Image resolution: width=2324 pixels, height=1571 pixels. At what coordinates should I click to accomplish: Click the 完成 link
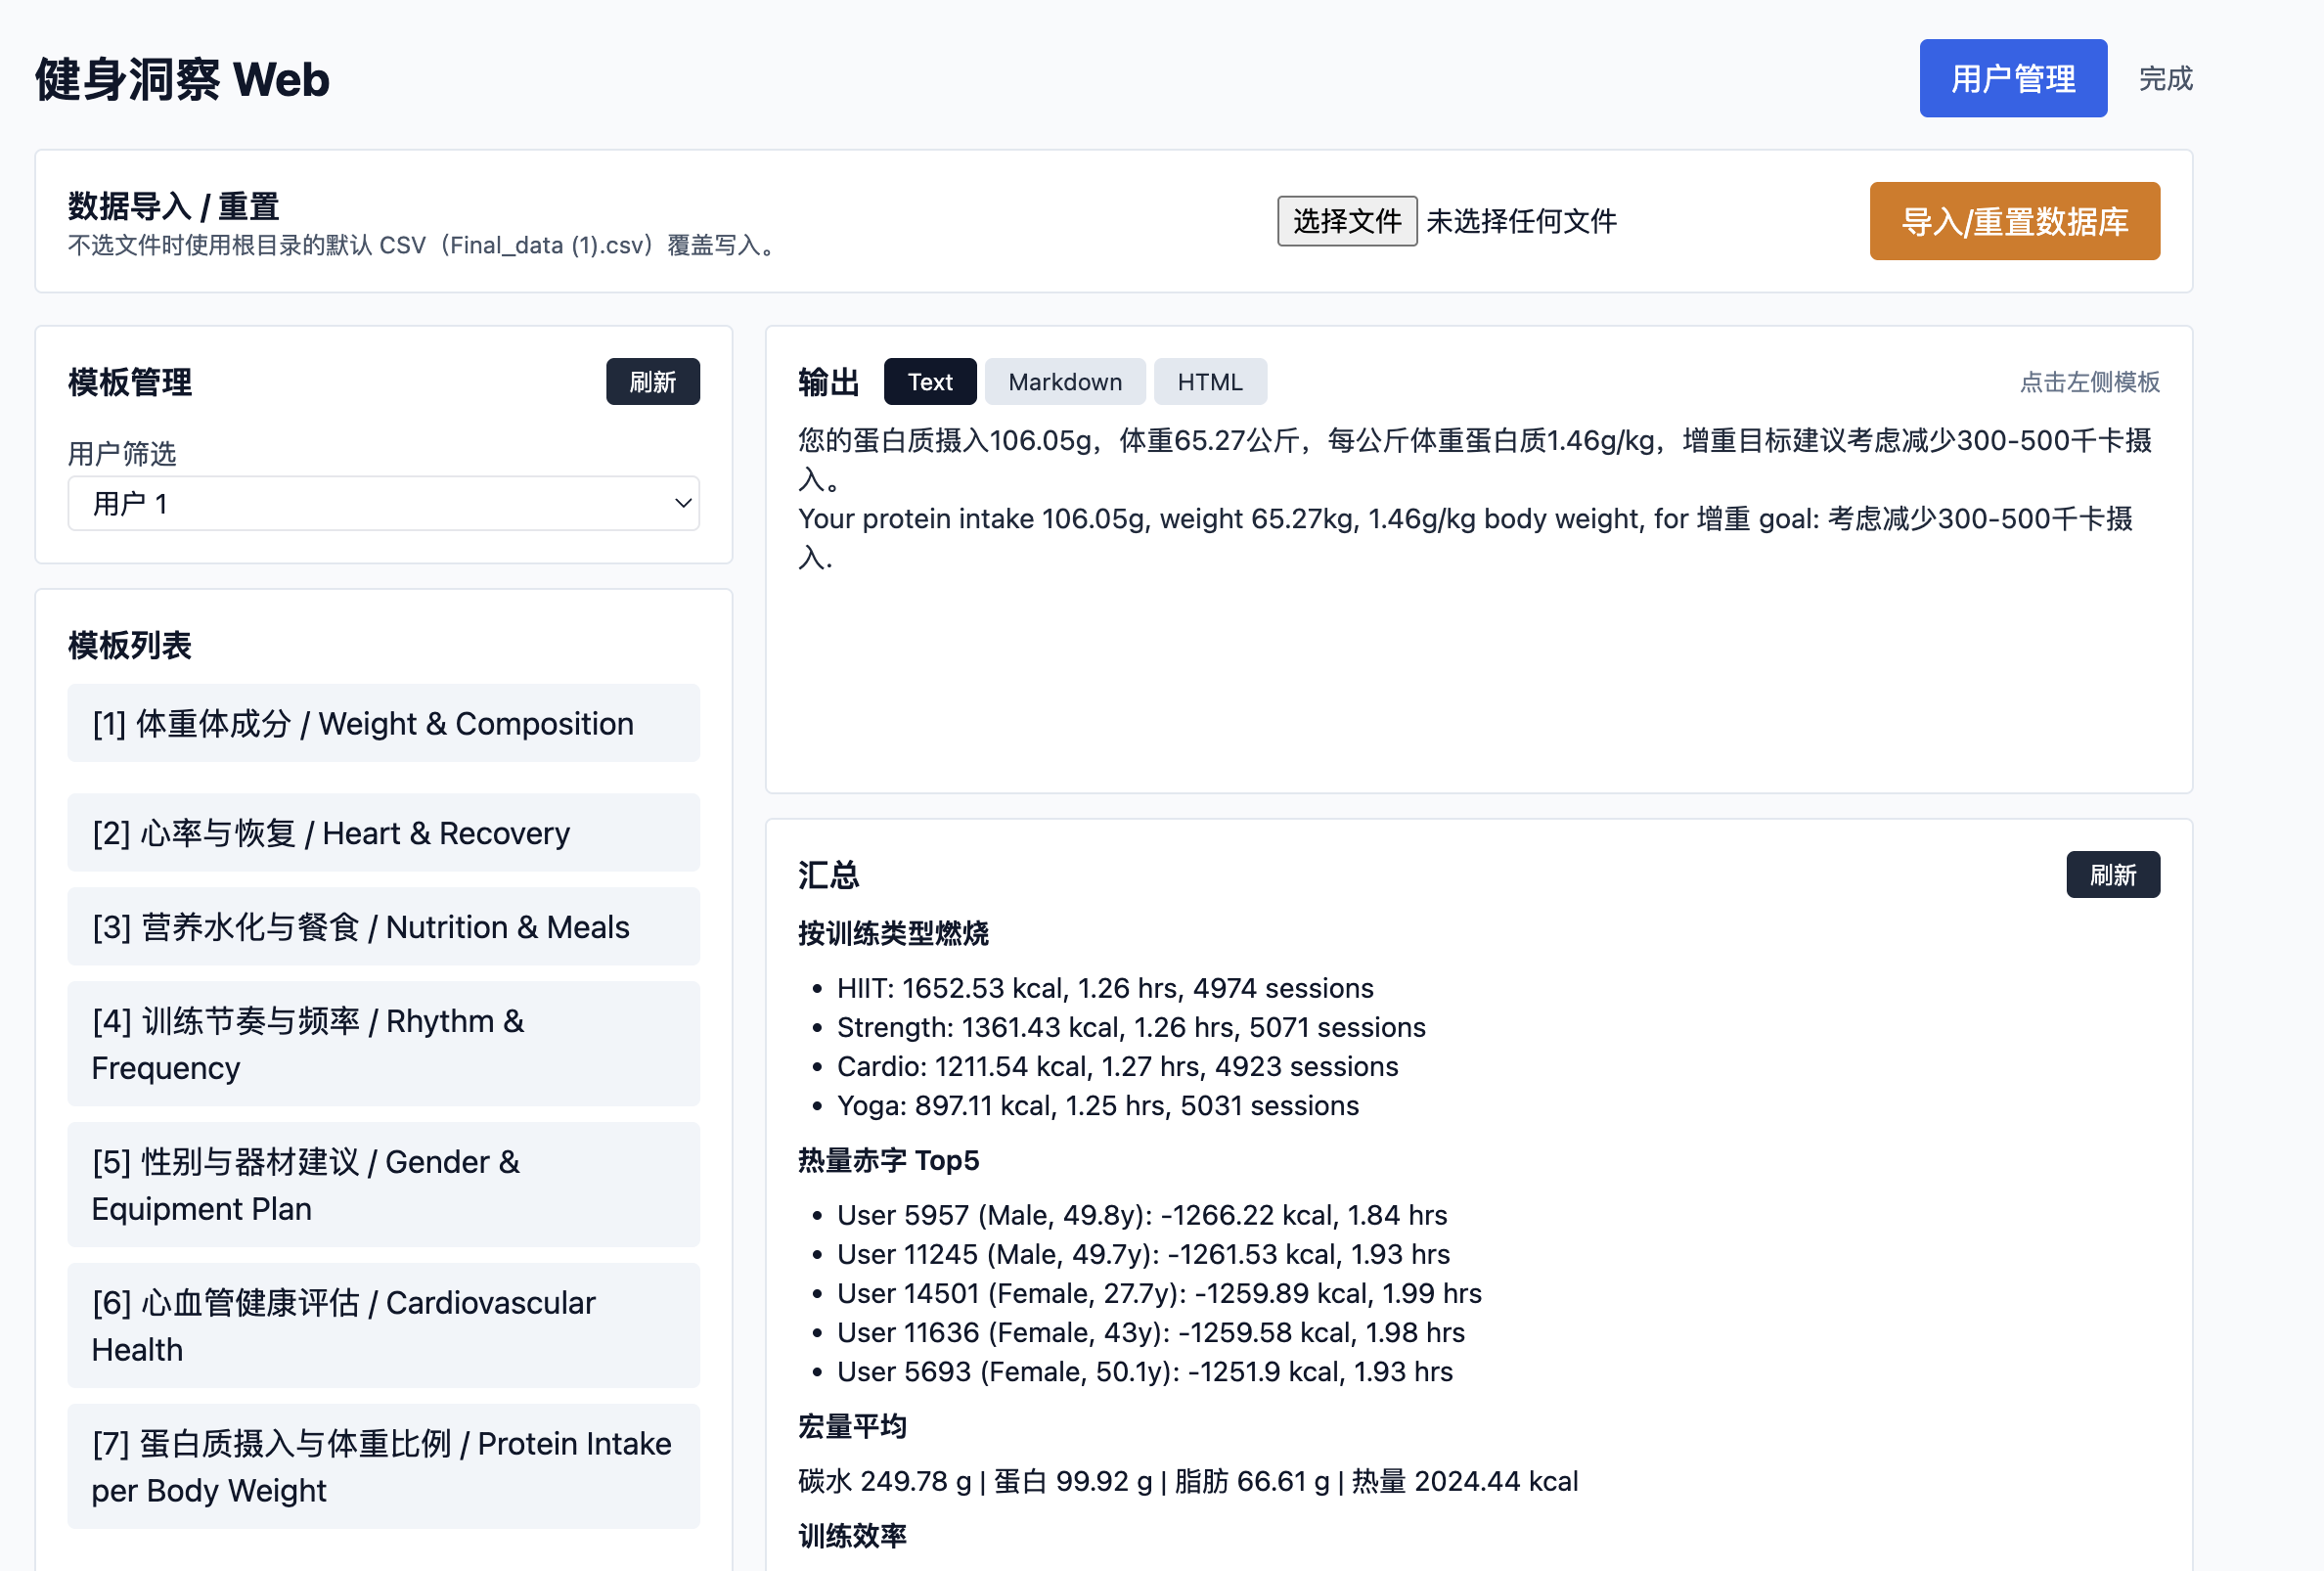pos(2165,77)
